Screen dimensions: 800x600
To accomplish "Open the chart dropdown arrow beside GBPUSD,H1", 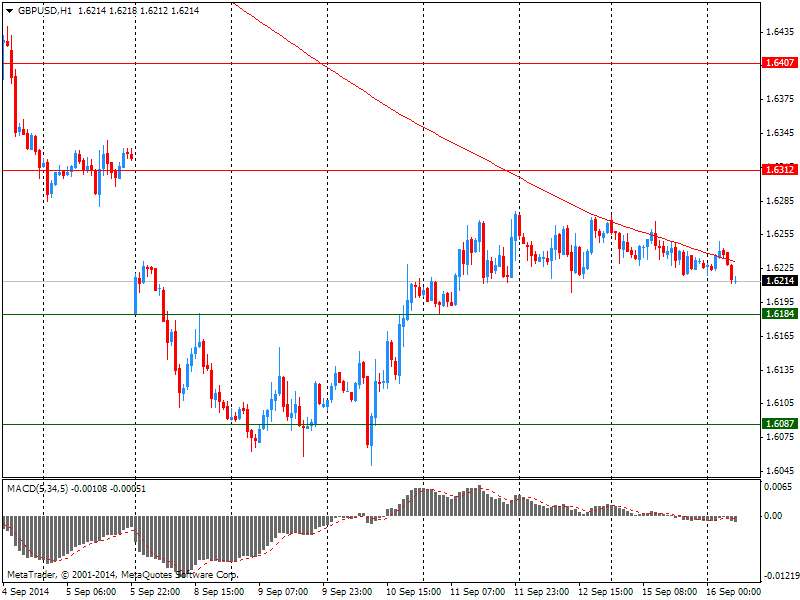I will tap(10, 11).
